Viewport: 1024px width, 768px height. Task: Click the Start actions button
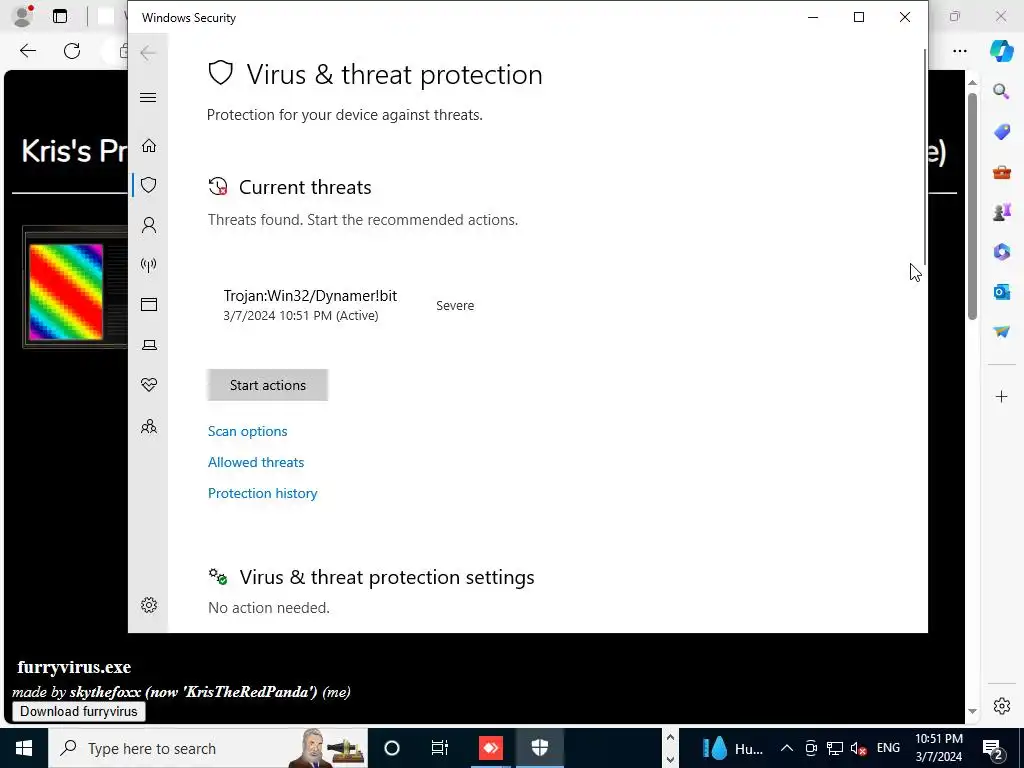click(268, 385)
